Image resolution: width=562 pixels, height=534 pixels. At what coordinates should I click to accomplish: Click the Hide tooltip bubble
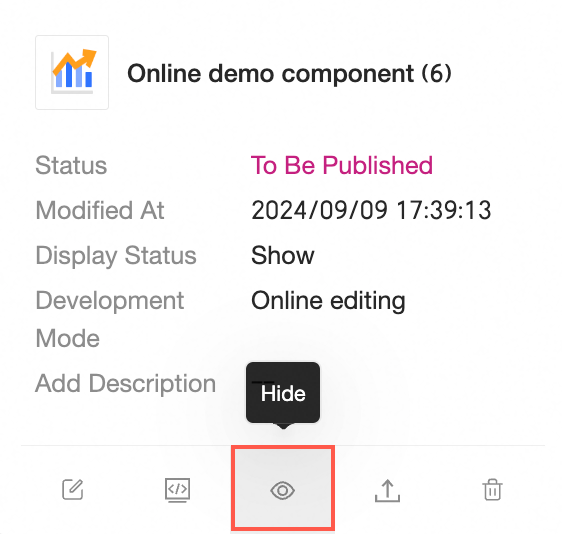tap(283, 393)
